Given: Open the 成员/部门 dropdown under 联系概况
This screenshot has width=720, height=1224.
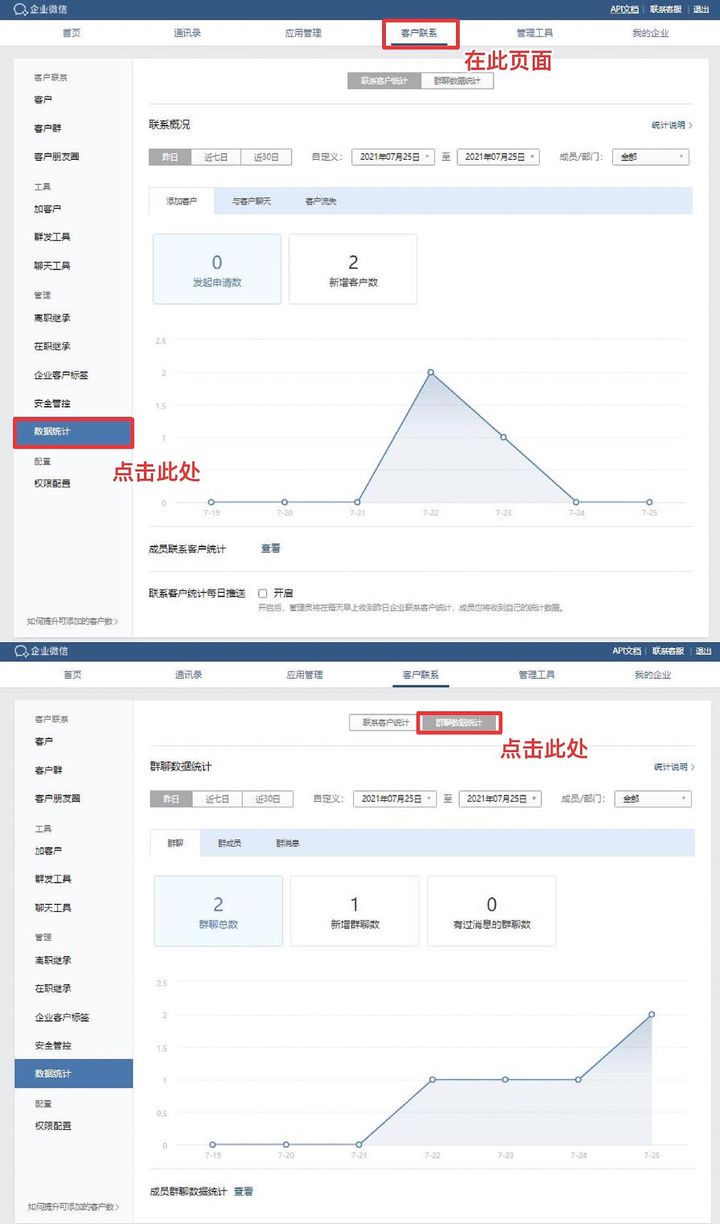Looking at the screenshot, I should coord(651,157).
